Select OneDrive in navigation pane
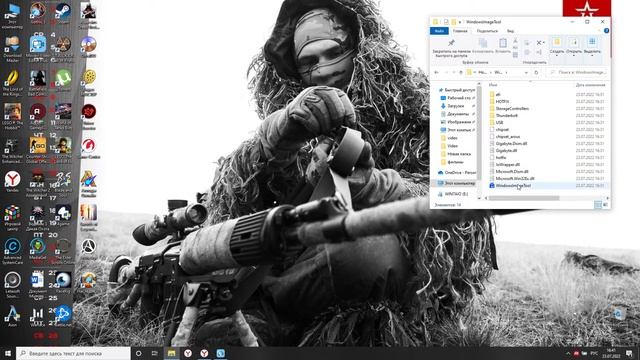The width and height of the screenshot is (640, 360). click(456, 172)
